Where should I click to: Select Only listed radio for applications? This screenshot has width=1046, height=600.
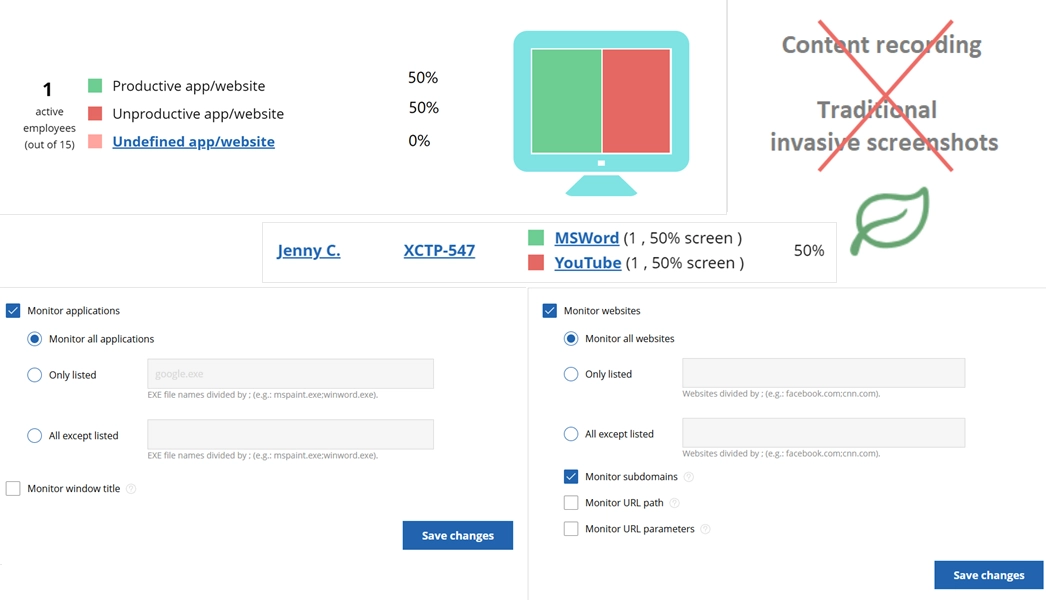click(35, 375)
